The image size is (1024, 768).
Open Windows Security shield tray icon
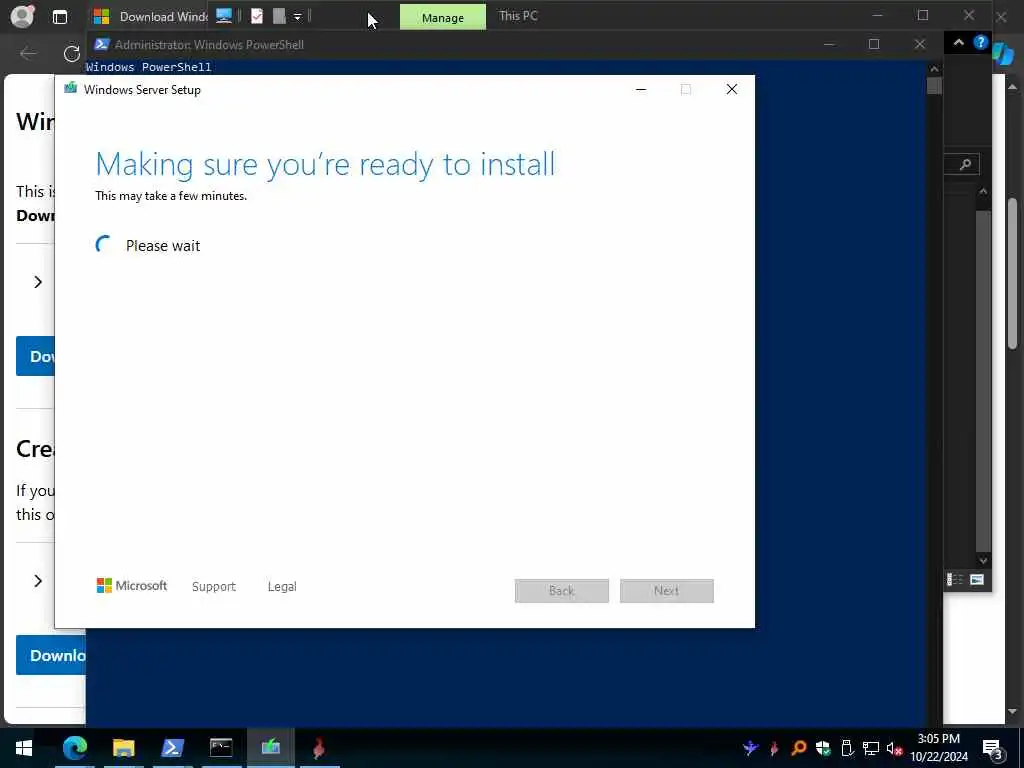coord(823,748)
